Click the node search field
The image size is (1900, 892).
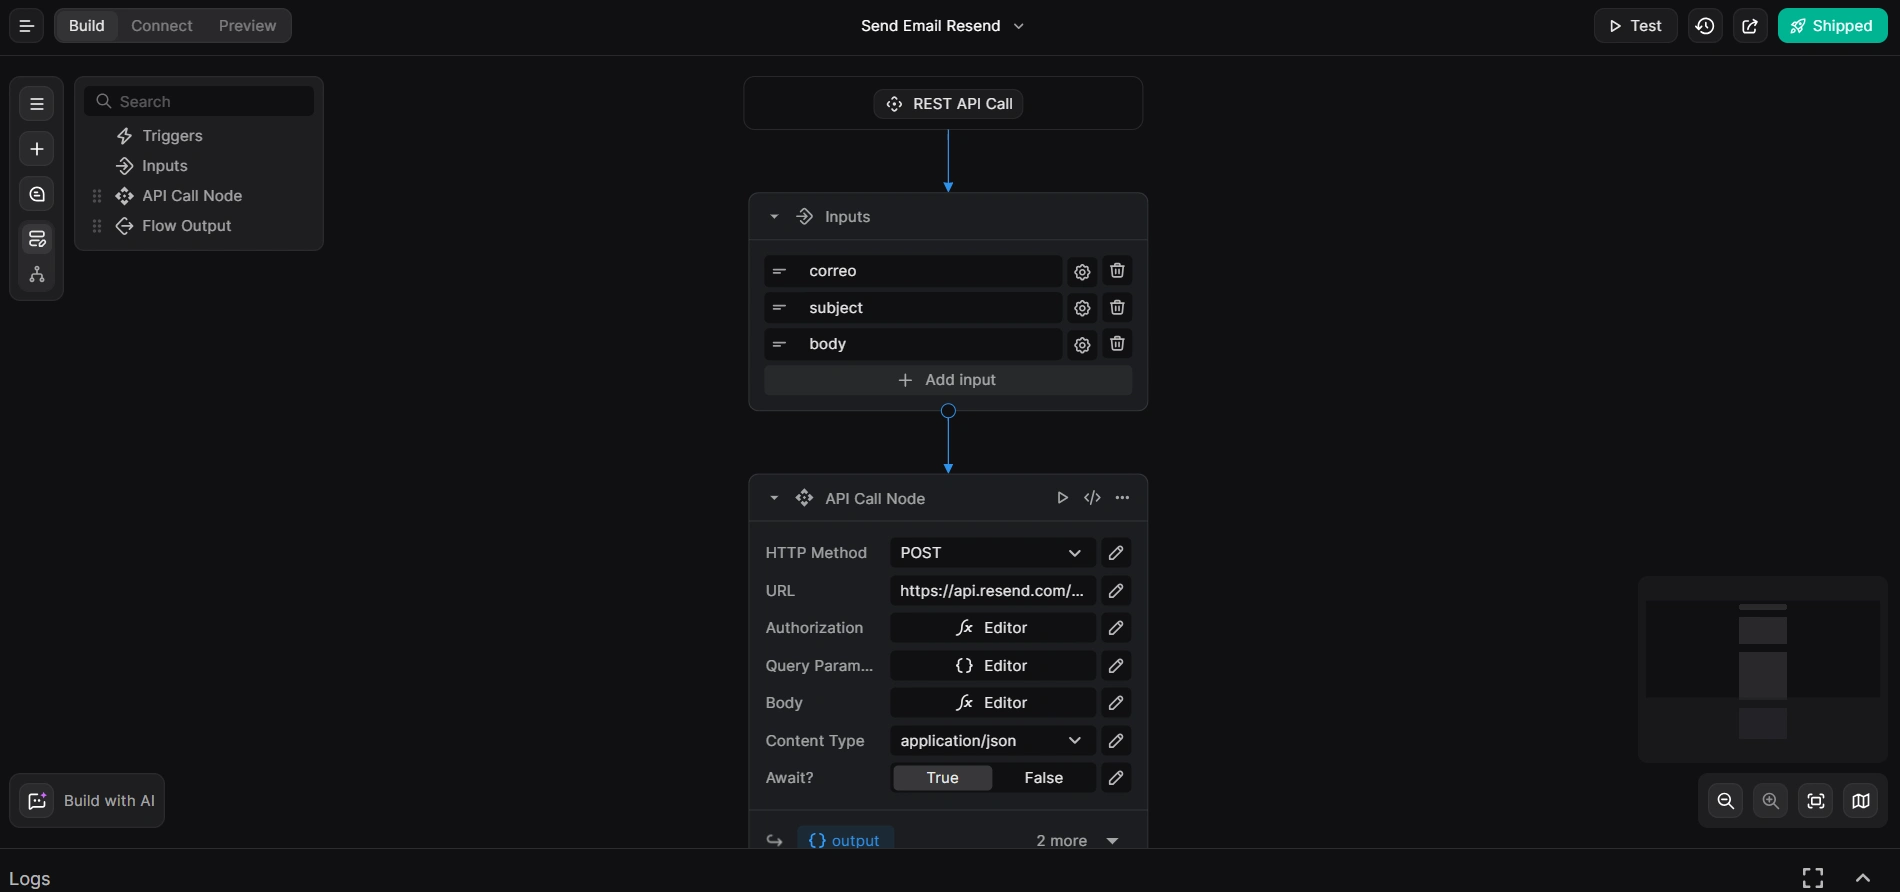click(210, 102)
